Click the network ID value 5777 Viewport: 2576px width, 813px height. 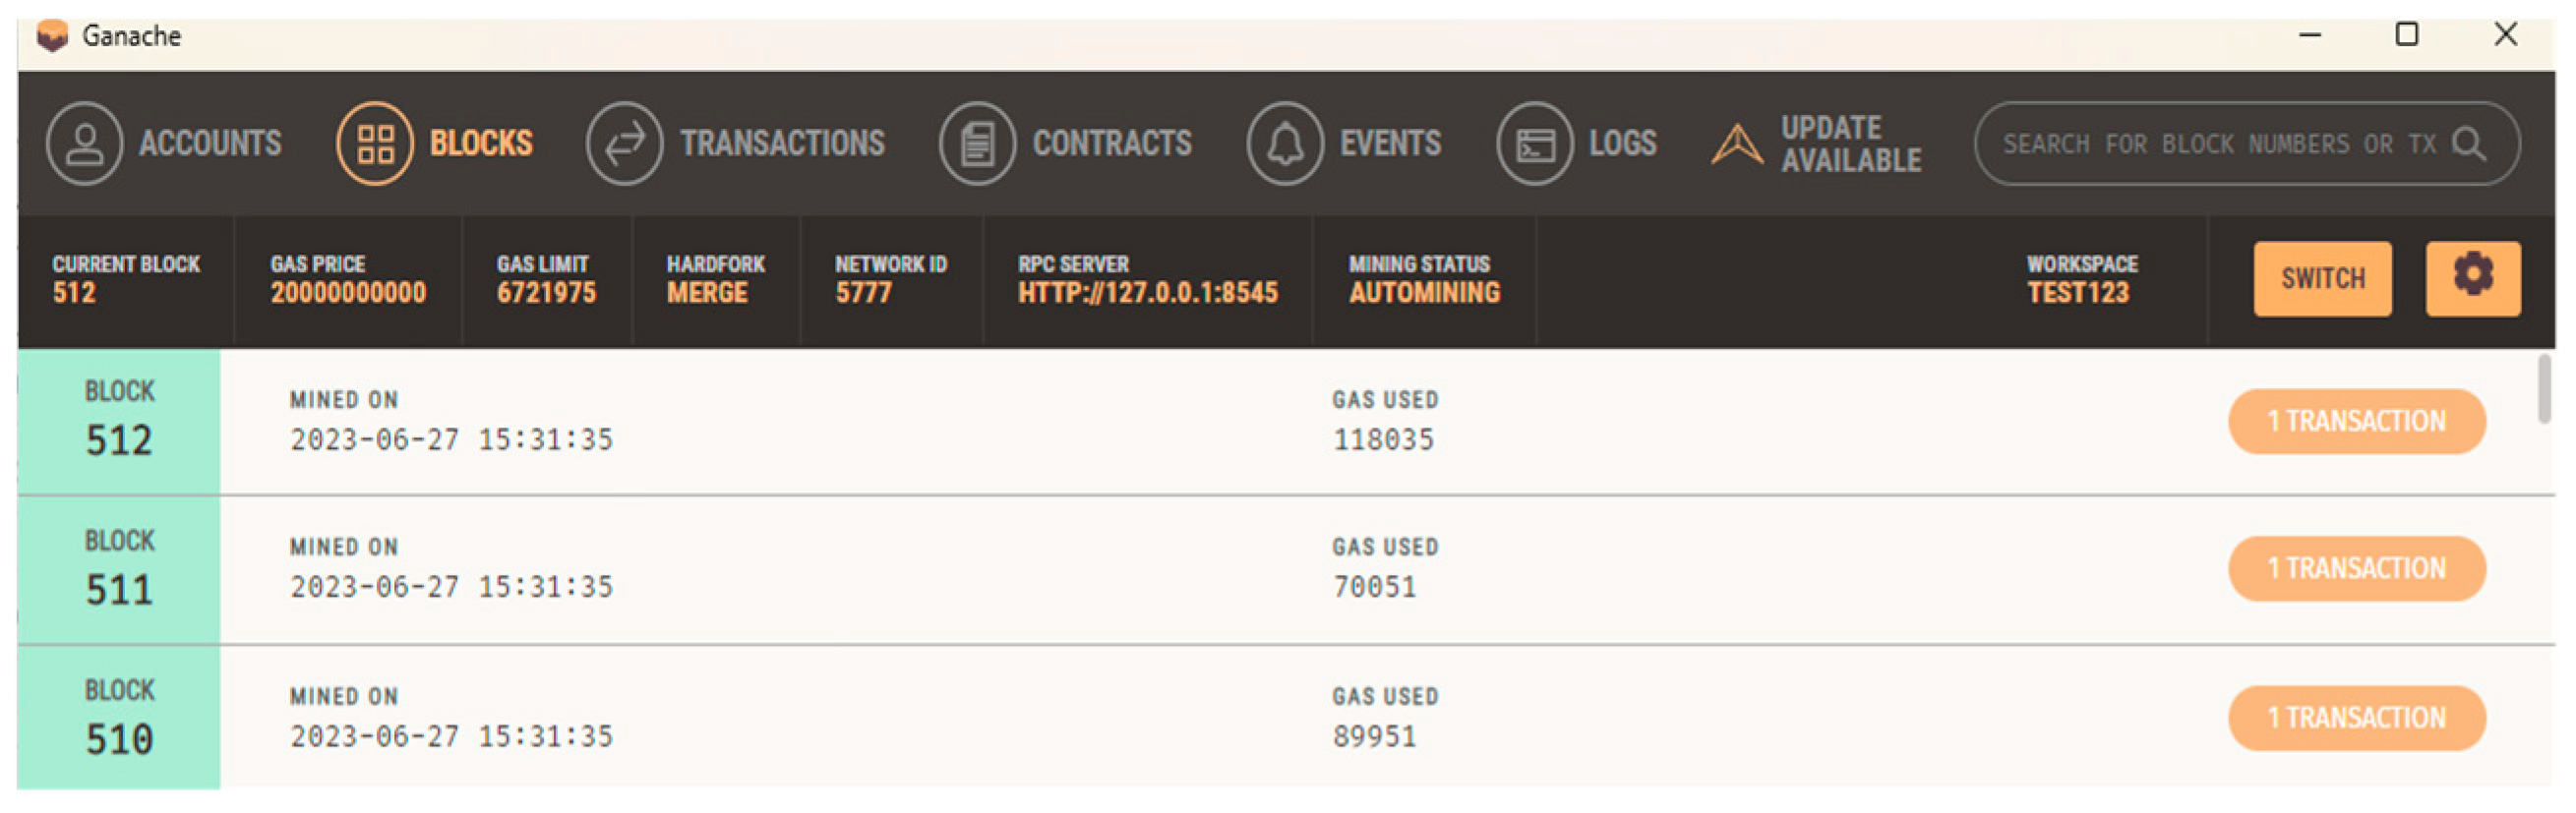click(x=863, y=292)
